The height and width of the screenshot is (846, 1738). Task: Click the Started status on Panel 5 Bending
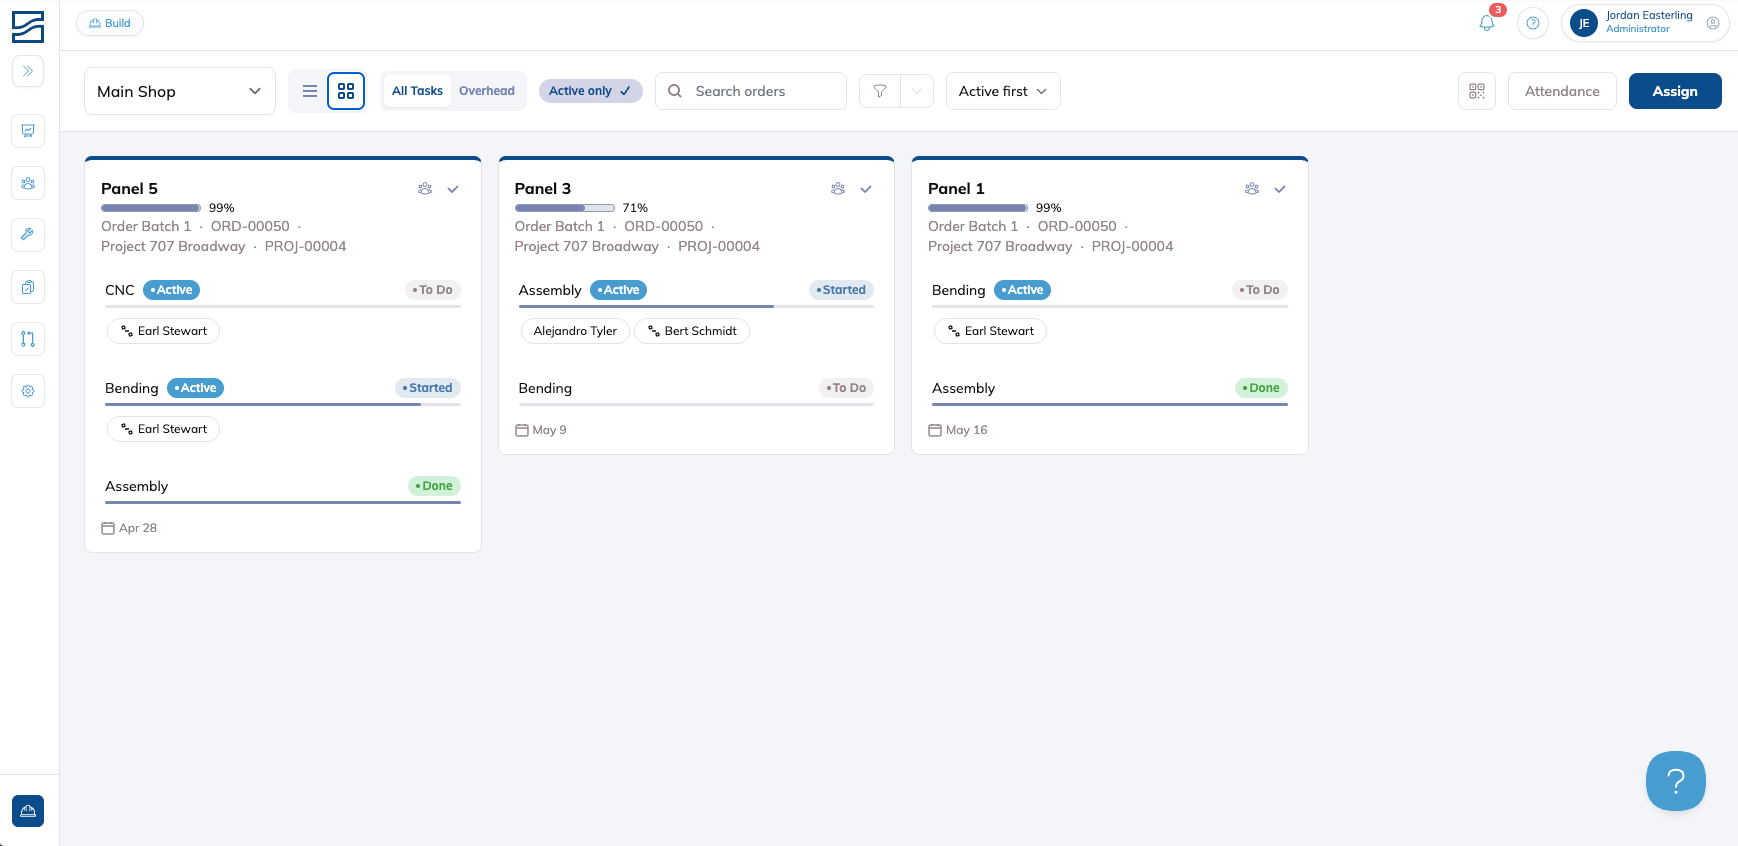[428, 388]
